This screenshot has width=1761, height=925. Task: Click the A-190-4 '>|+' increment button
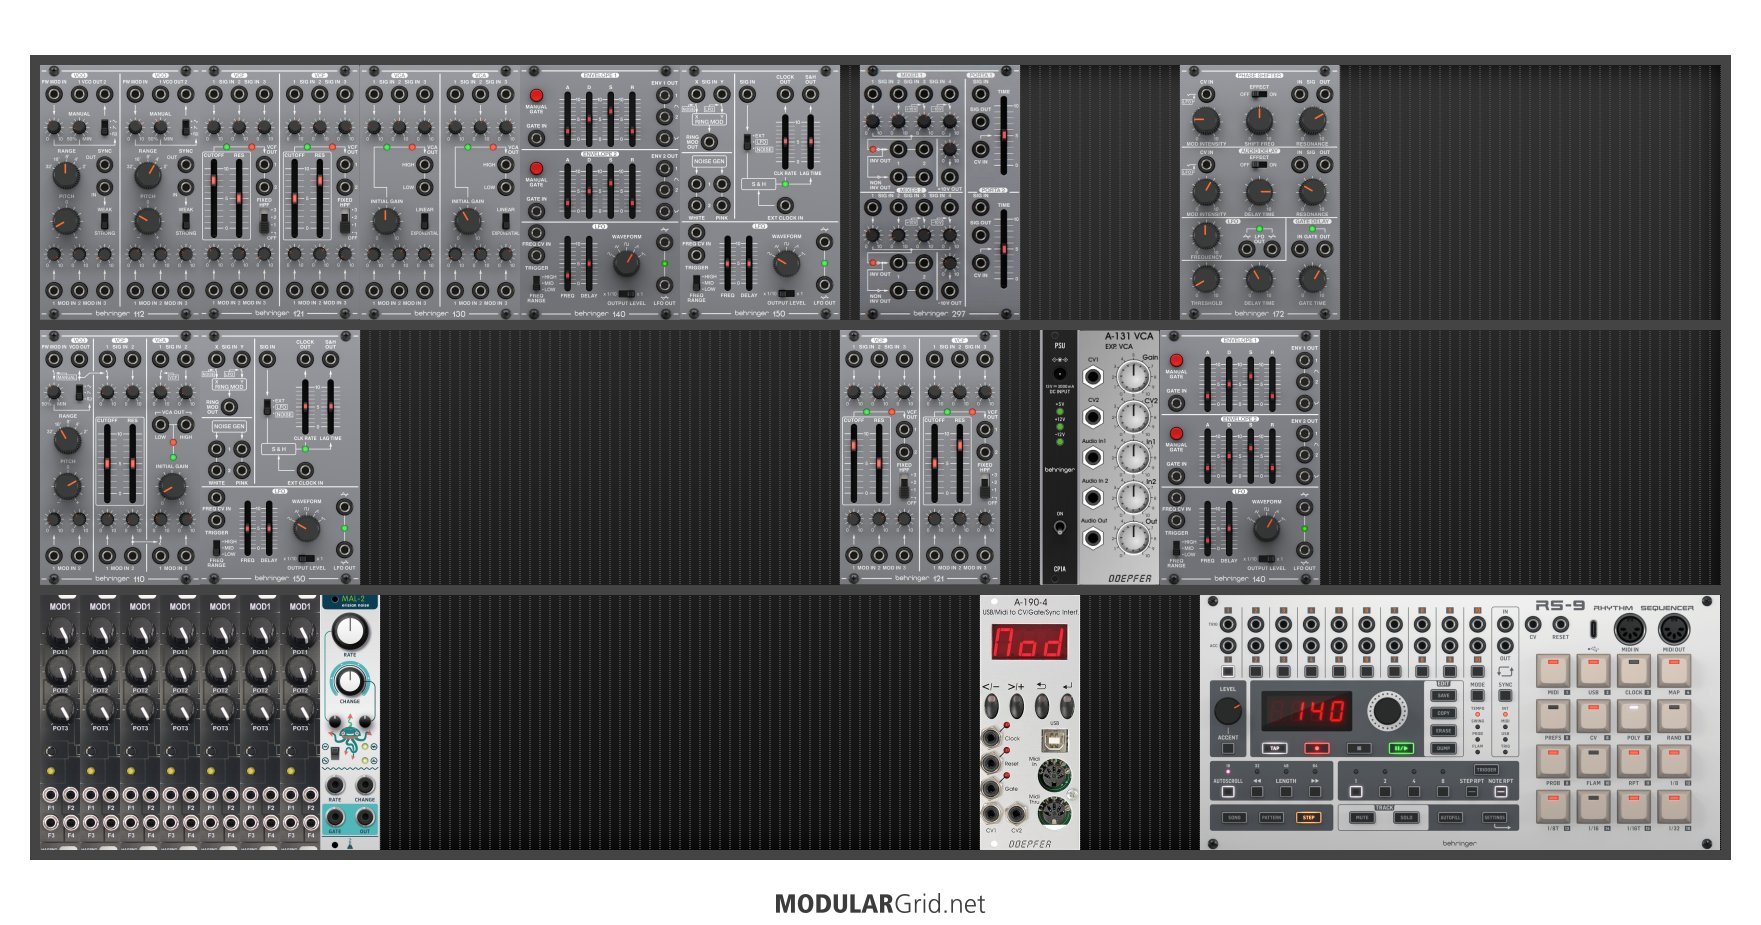(1017, 705)
